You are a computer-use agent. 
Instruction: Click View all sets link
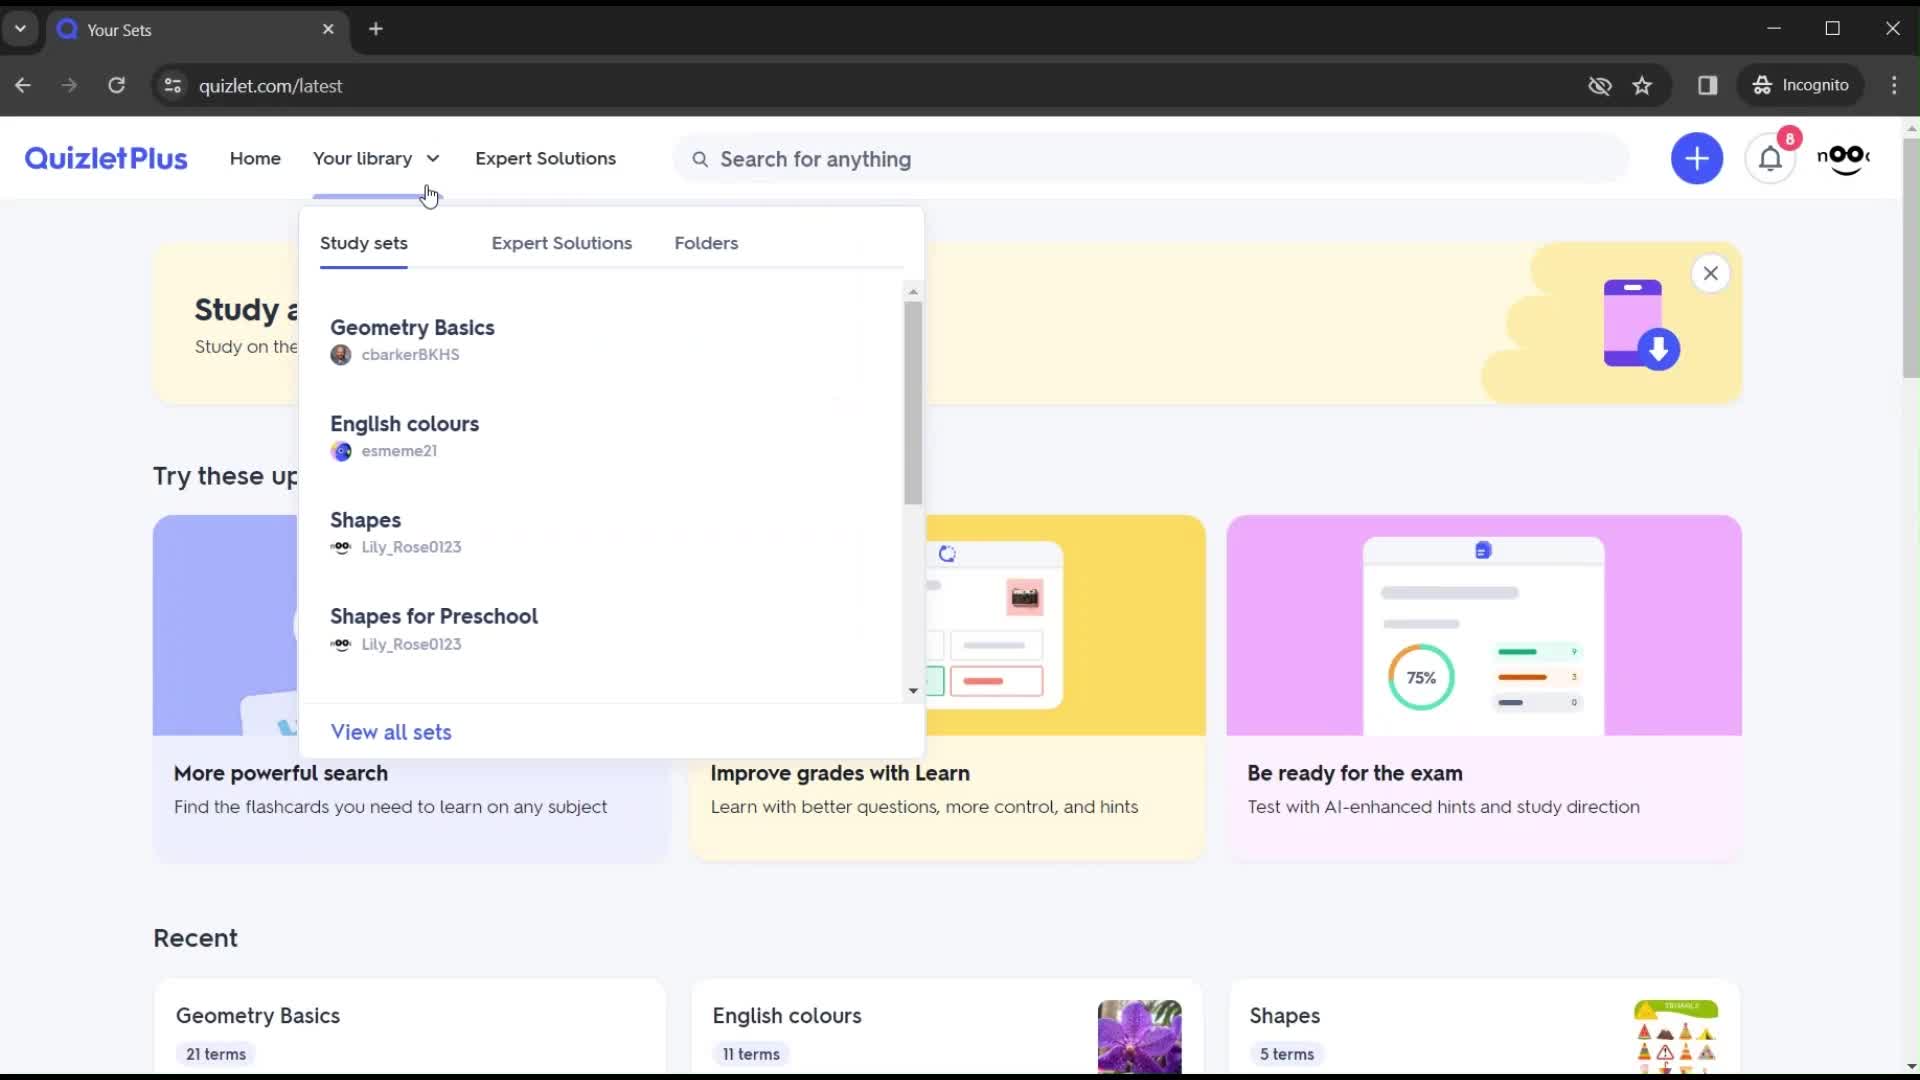pyautogui.click(x=391, y=732)
